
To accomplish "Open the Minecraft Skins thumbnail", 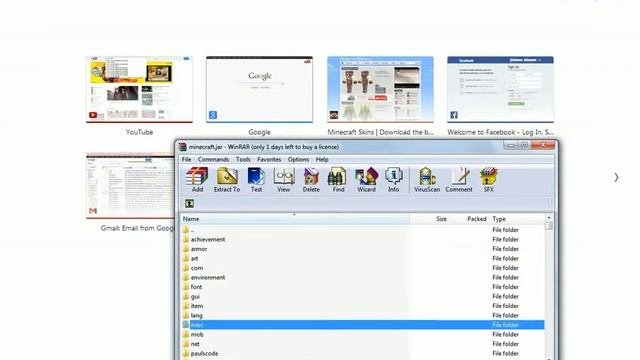I will 380,89.
